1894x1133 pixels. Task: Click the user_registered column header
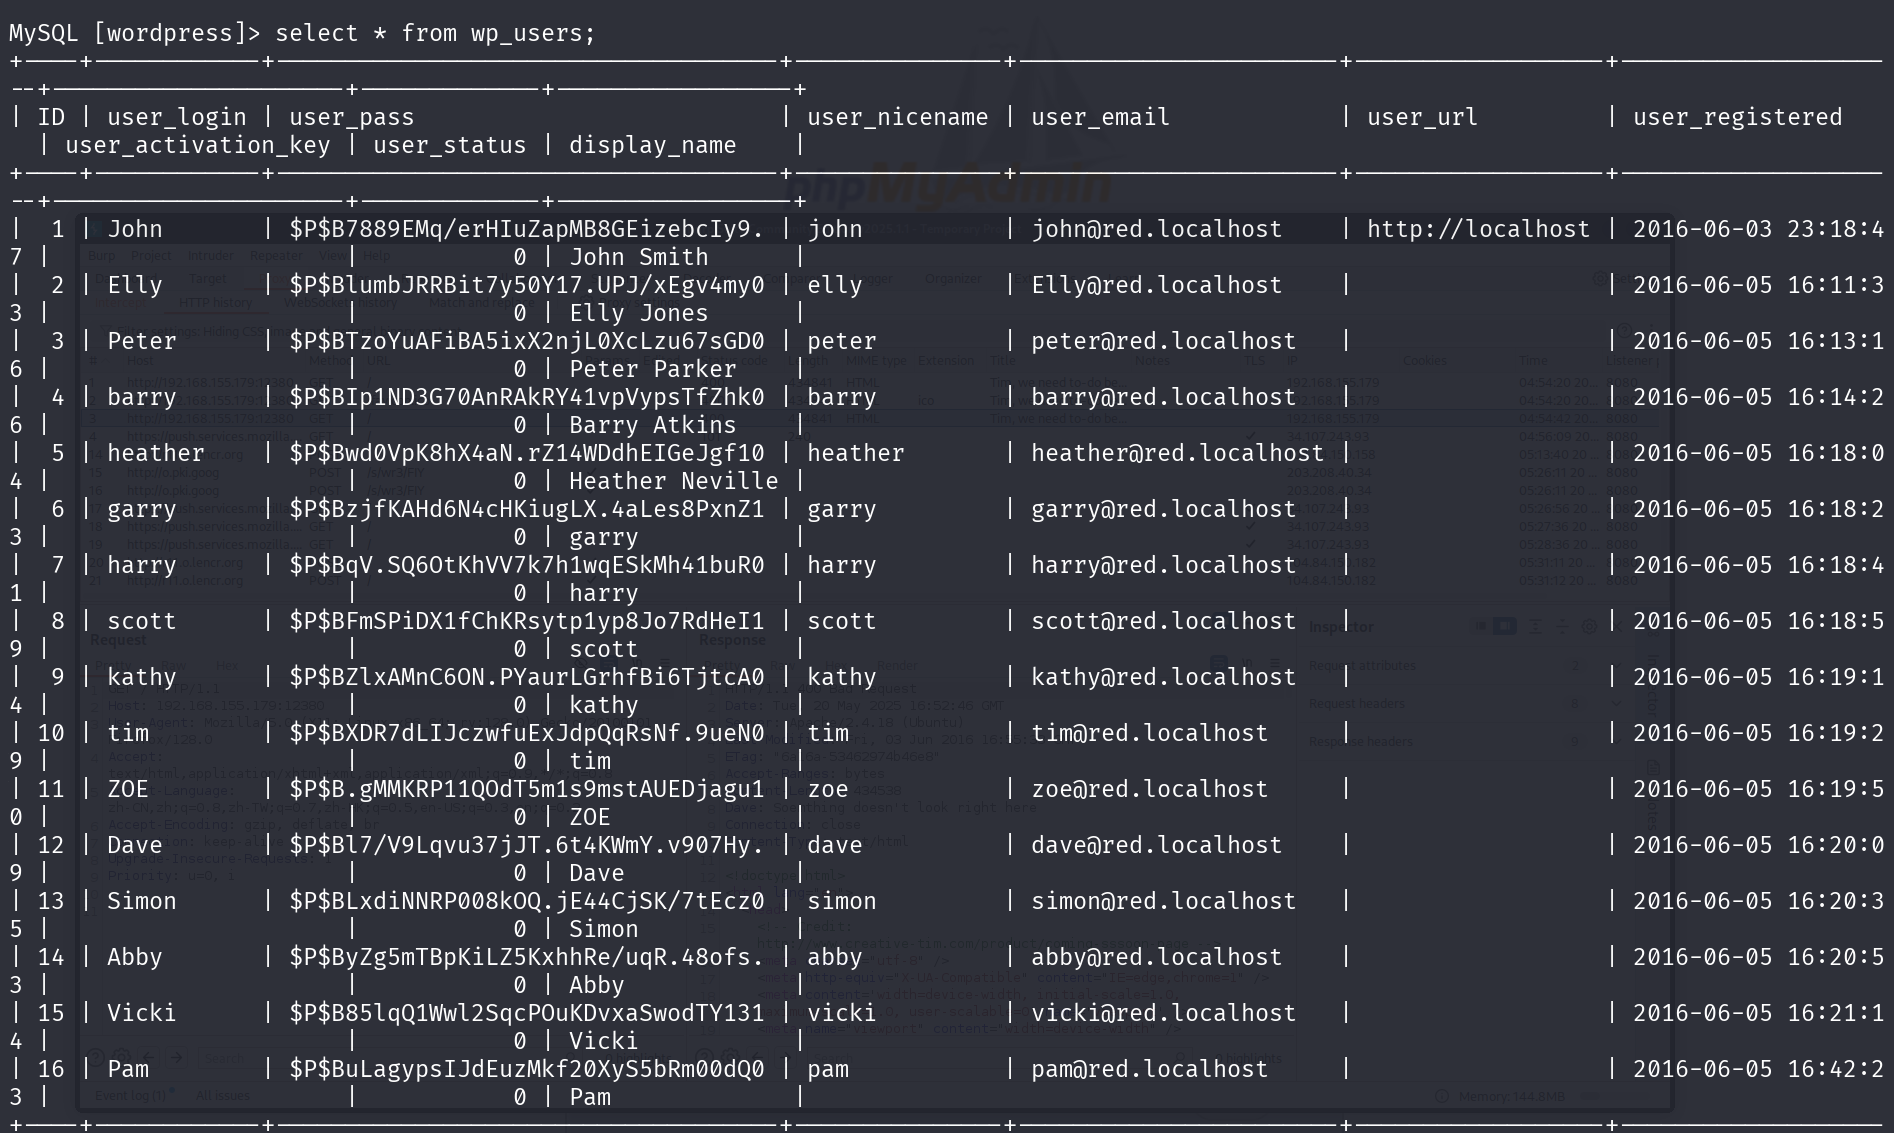coord(1738,117)
